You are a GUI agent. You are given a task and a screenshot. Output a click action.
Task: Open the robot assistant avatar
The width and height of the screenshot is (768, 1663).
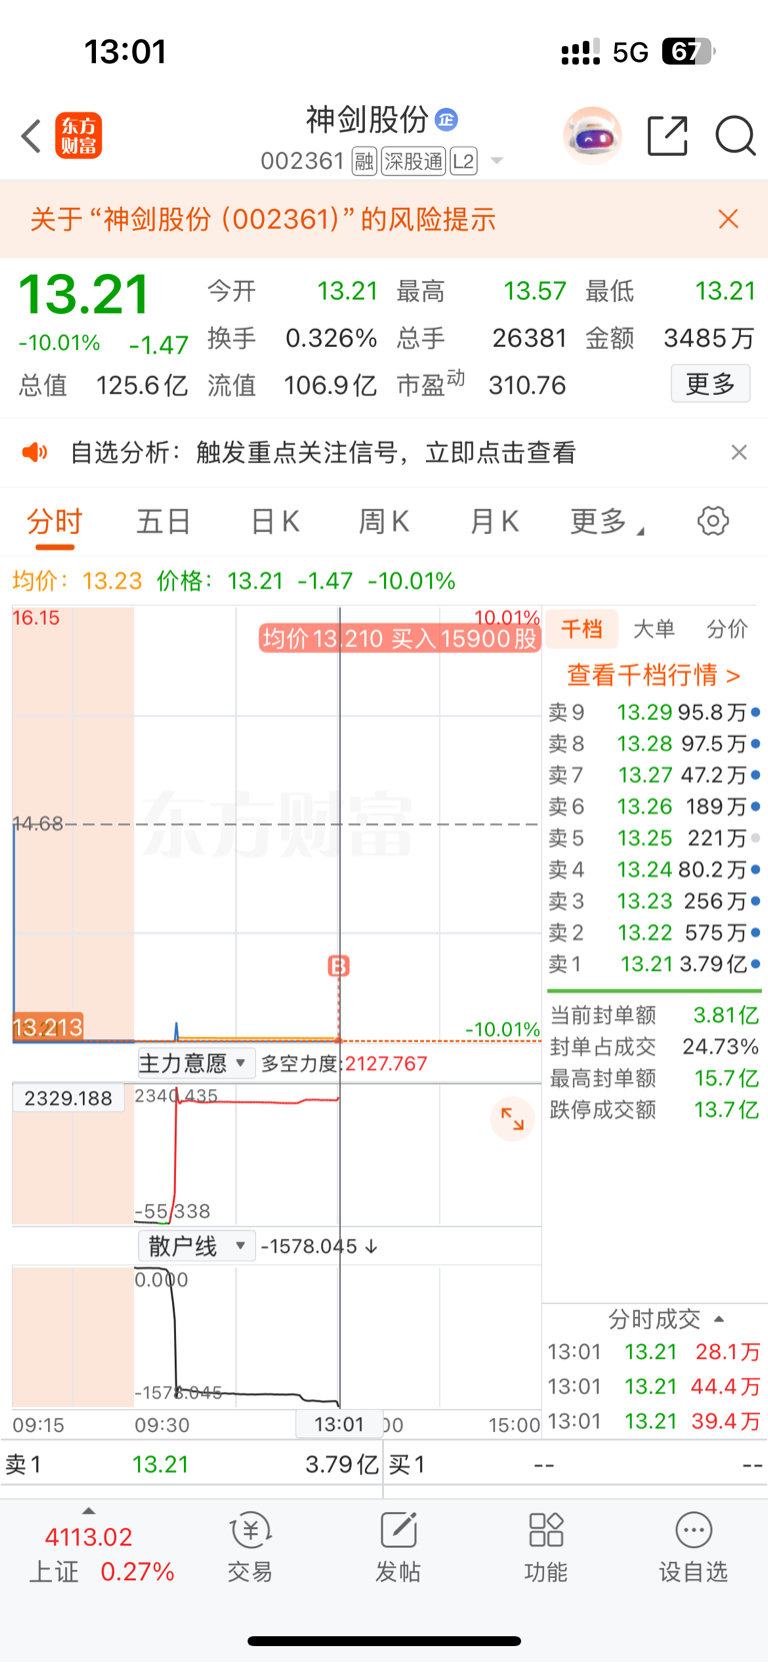pos(592,135)
